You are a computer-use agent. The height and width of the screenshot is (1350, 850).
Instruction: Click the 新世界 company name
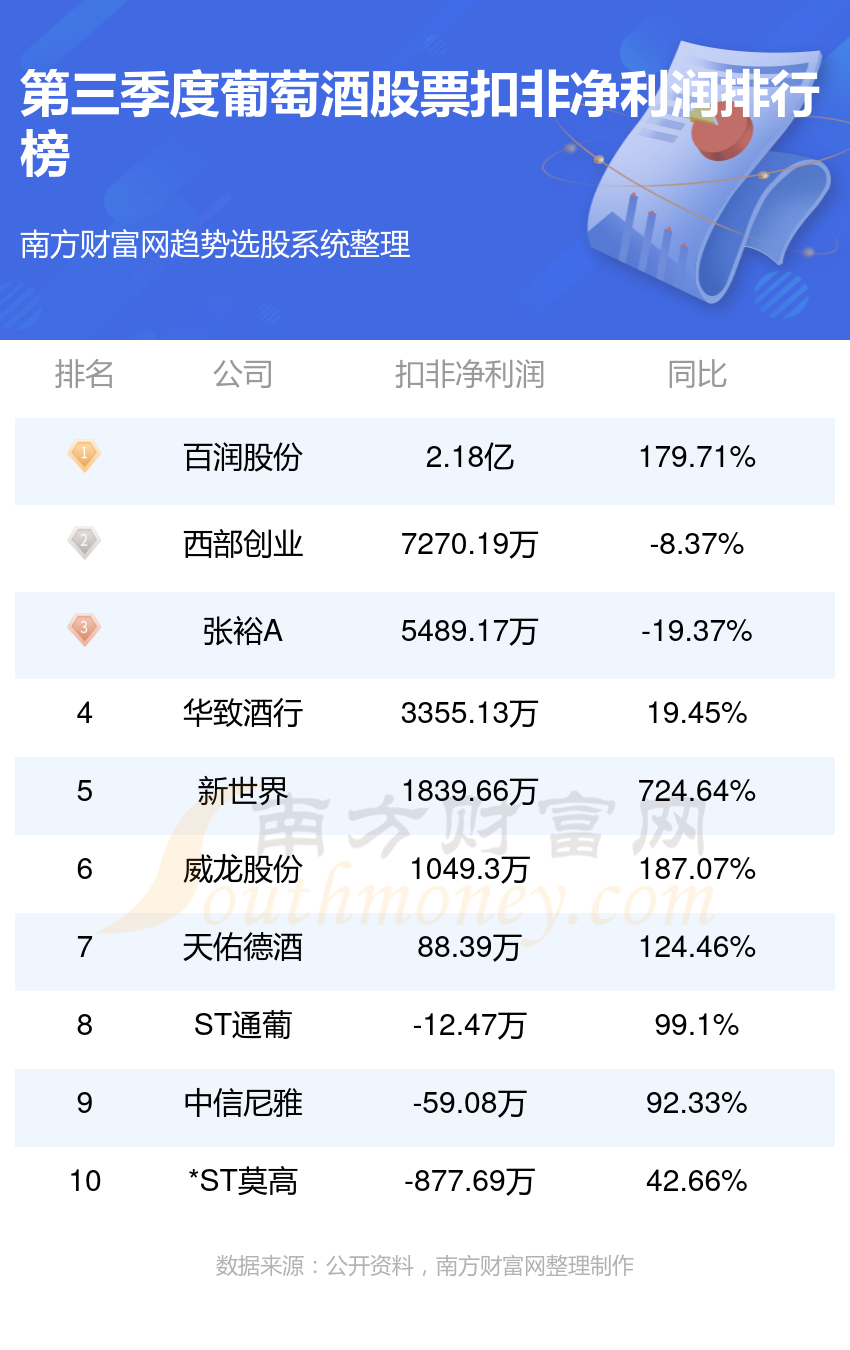[243, 791]
